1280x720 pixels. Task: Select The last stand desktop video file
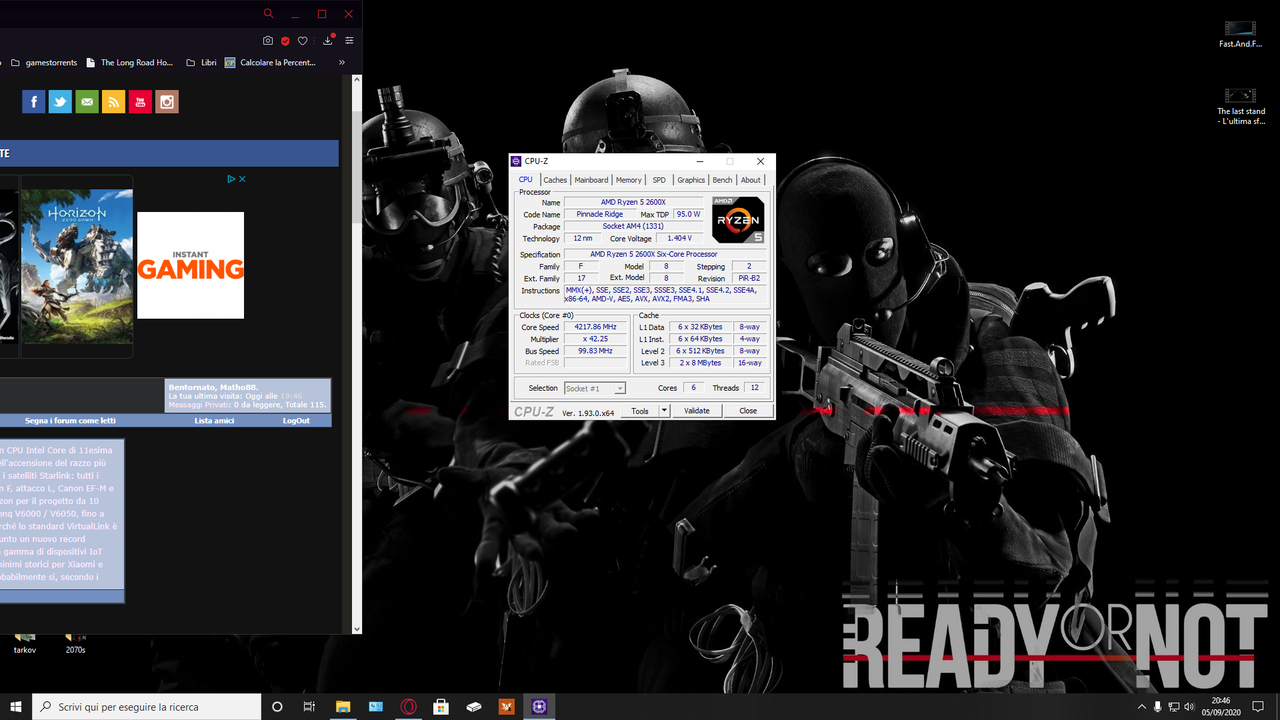click(x=1241, y=106)
